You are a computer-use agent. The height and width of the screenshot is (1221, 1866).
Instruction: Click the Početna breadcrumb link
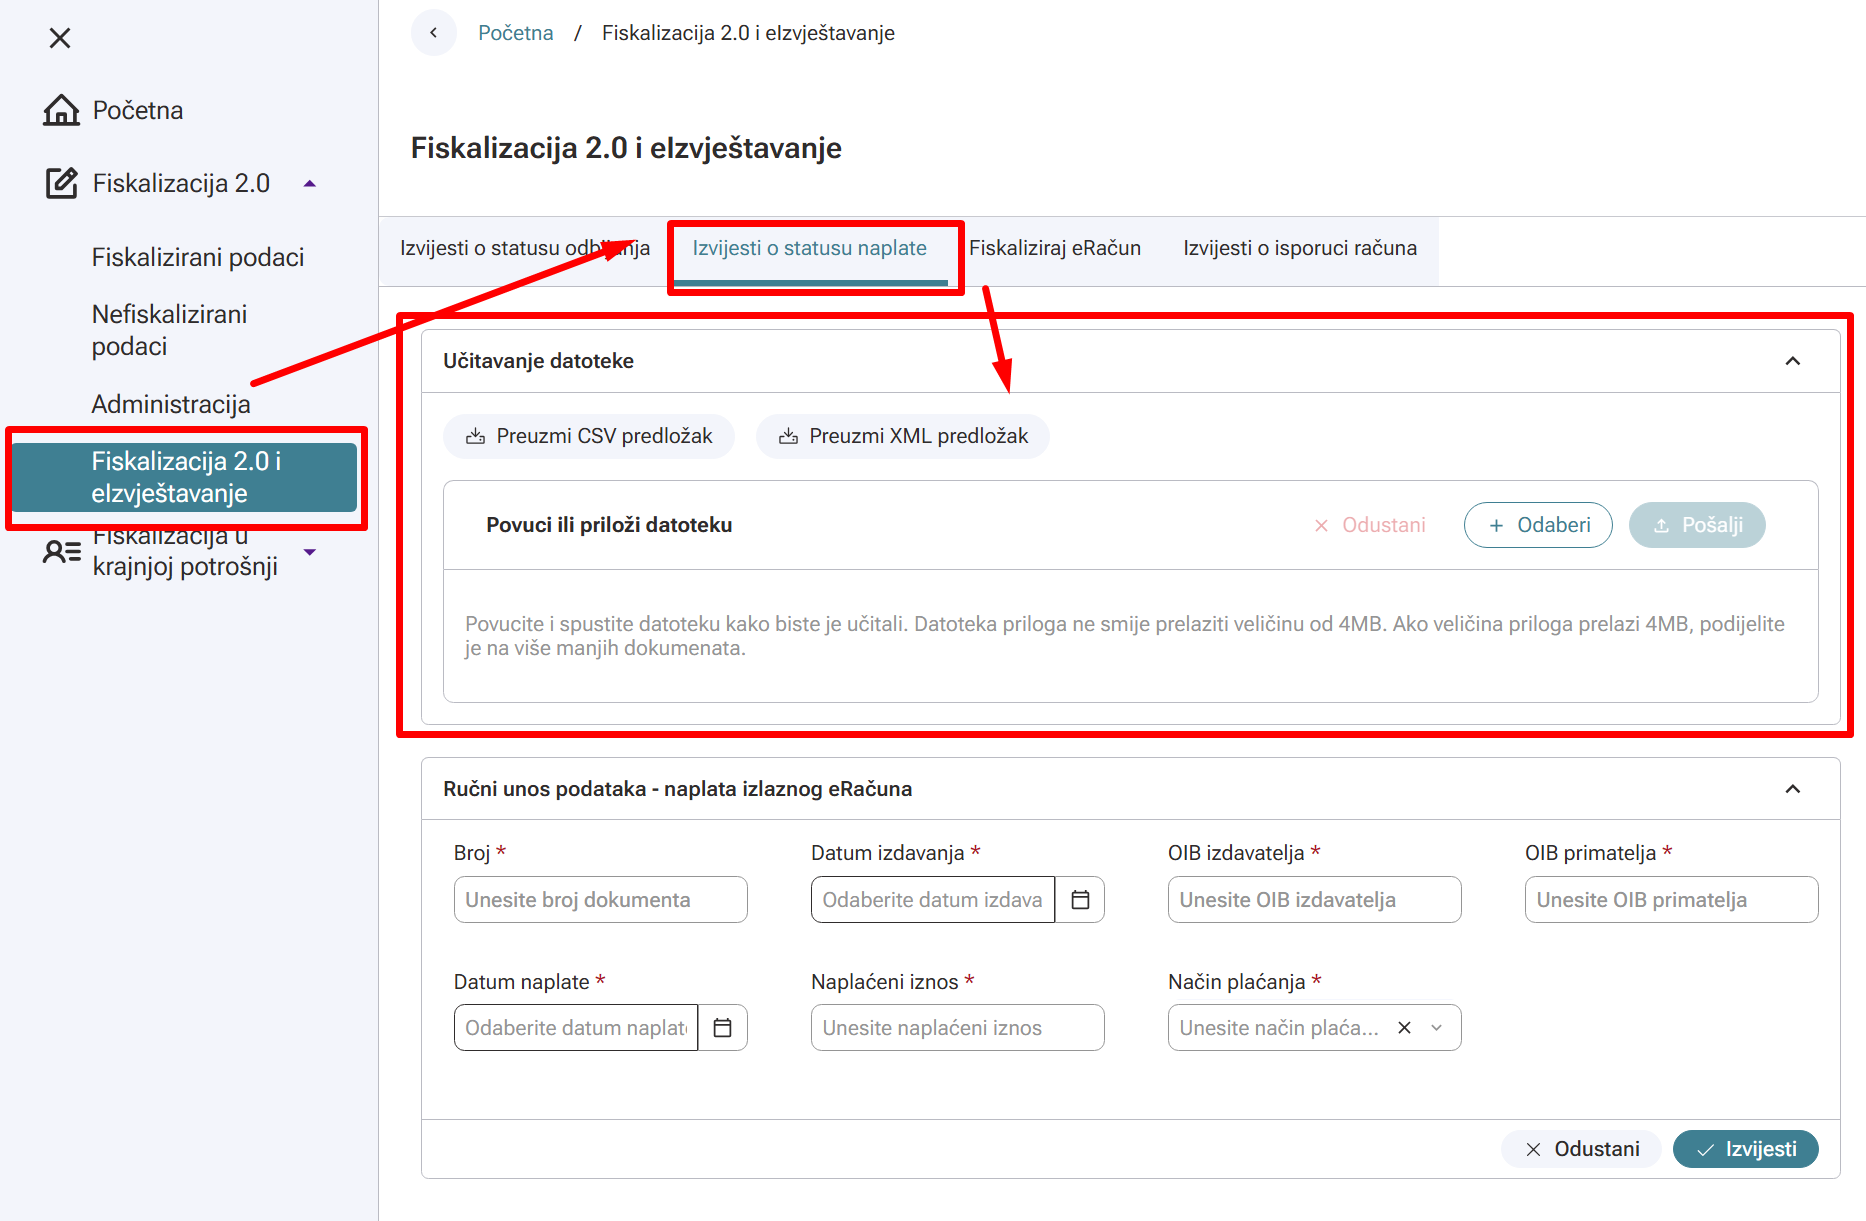(515, 33)
